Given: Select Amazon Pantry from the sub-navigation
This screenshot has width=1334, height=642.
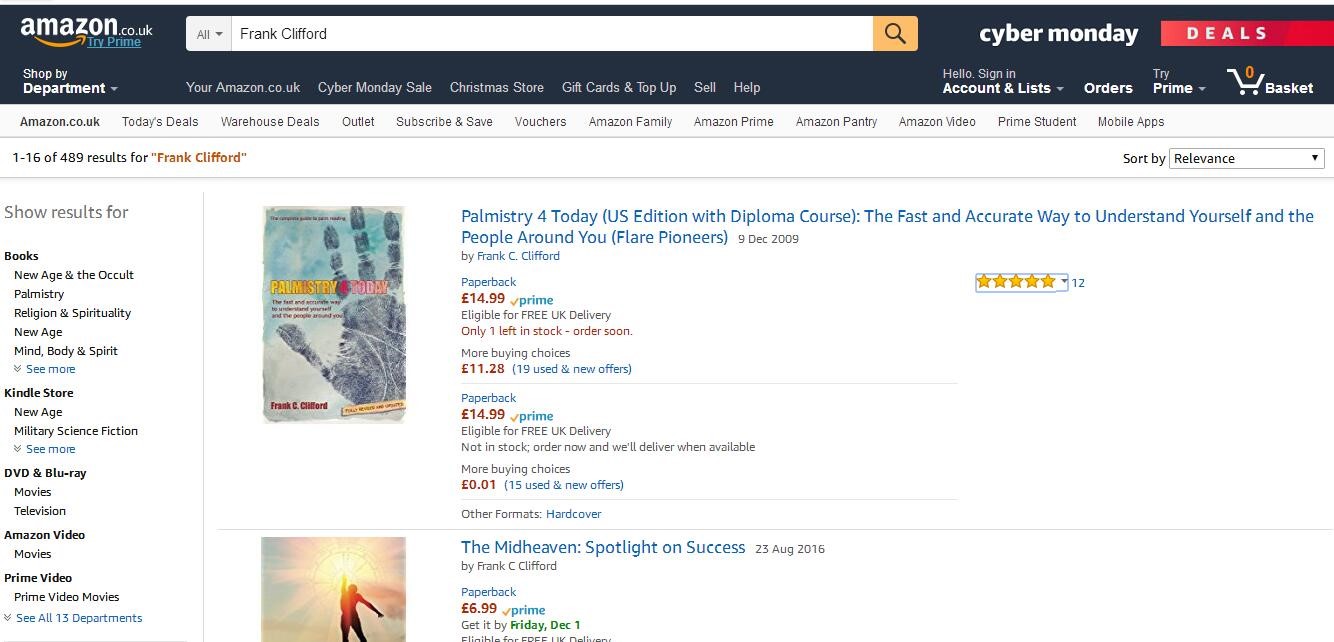Looking at the screenshot, I should coord(836,122).
